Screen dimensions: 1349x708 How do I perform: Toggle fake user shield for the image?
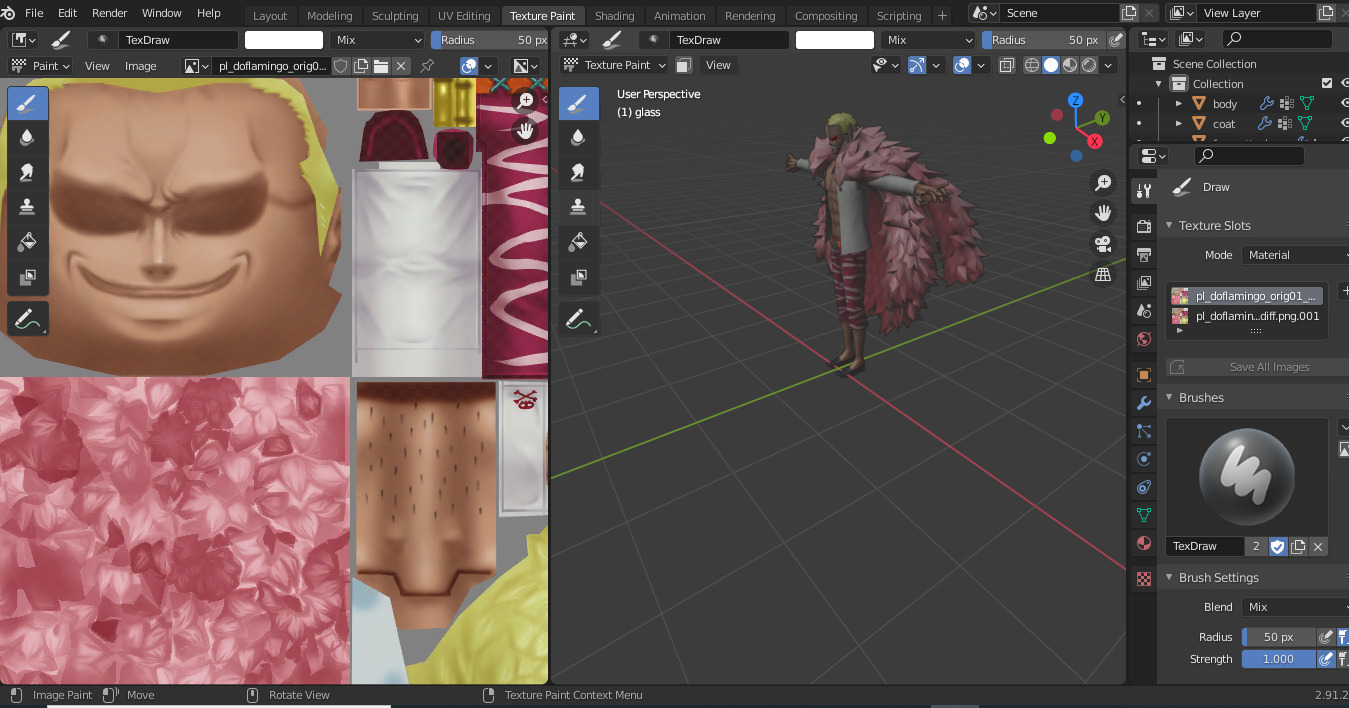(341, 66)
